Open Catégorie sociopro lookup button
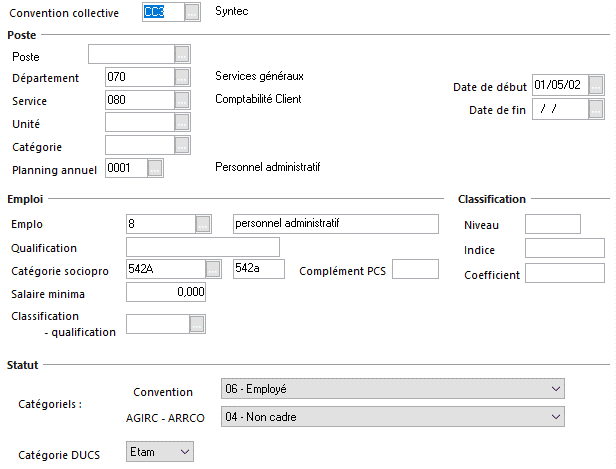 (x=213, y=269)
